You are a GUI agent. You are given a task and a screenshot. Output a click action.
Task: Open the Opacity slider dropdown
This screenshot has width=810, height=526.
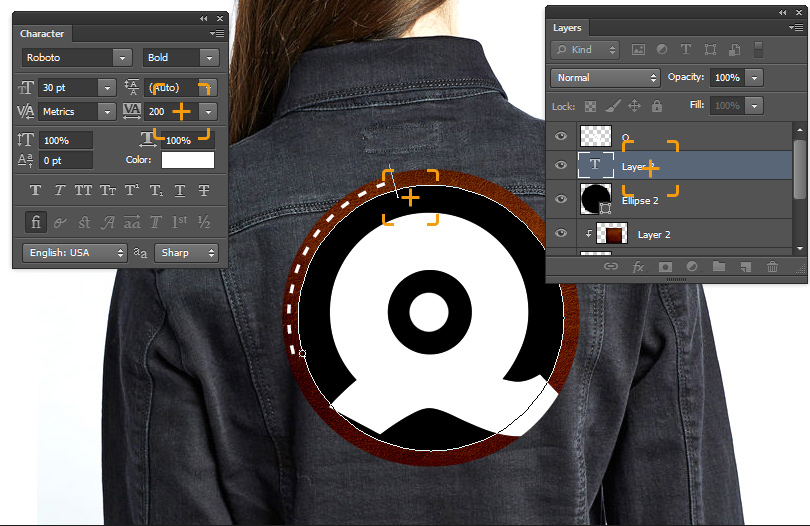click(x=754, y=78)
